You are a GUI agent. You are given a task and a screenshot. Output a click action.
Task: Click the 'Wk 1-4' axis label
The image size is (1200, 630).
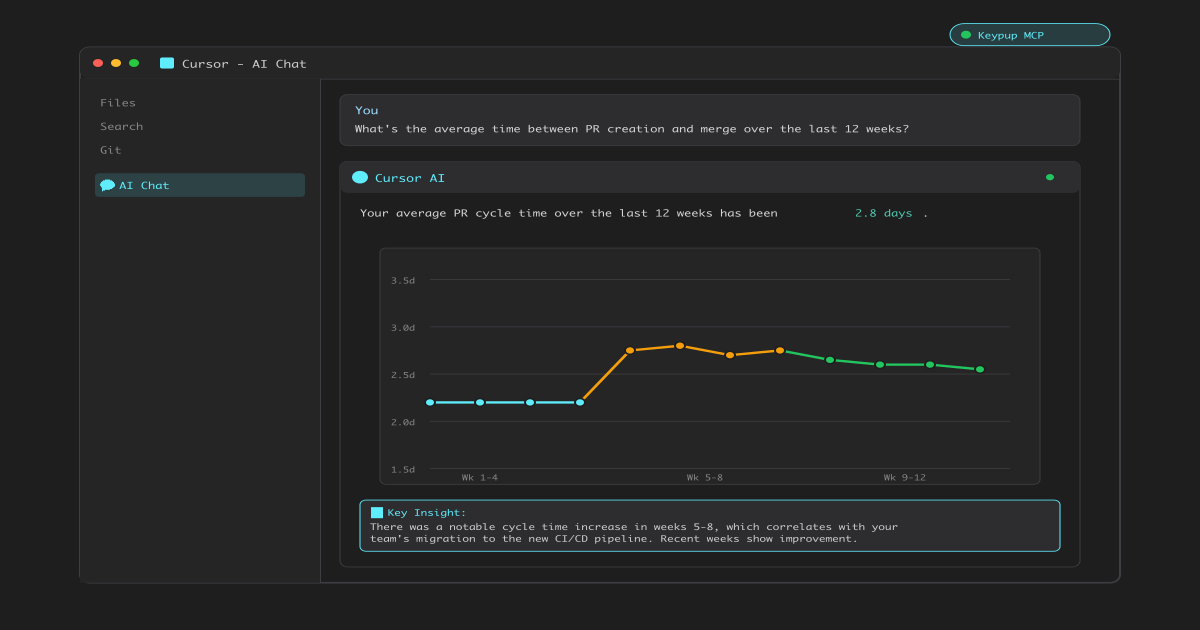pos(480,477)
